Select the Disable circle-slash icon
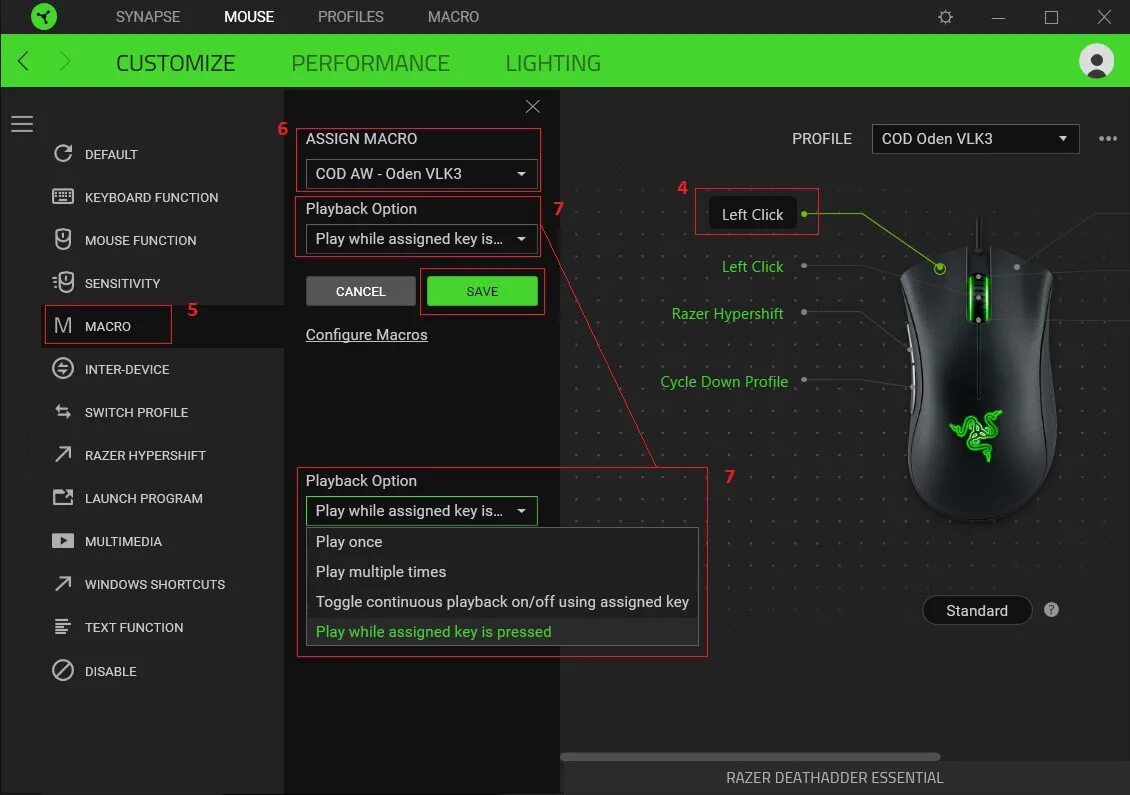 [63, 670]
